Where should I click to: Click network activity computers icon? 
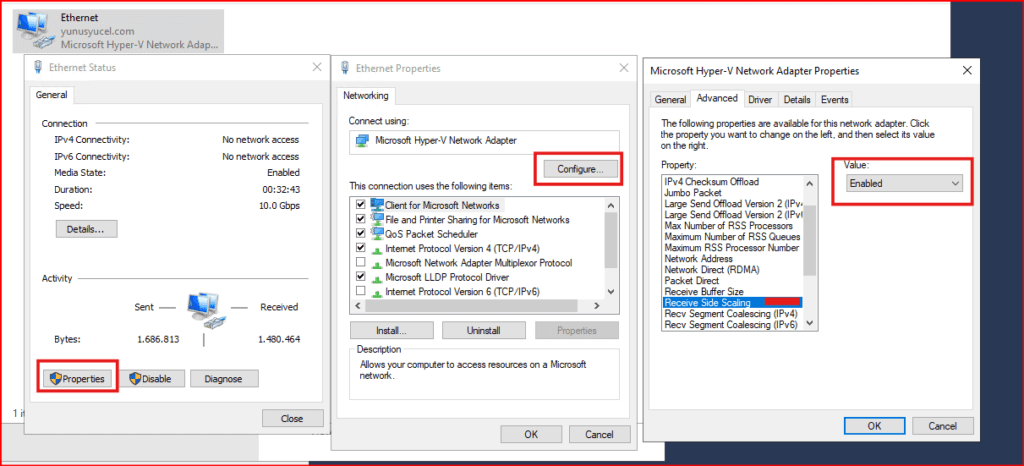(x=207, y=304)
